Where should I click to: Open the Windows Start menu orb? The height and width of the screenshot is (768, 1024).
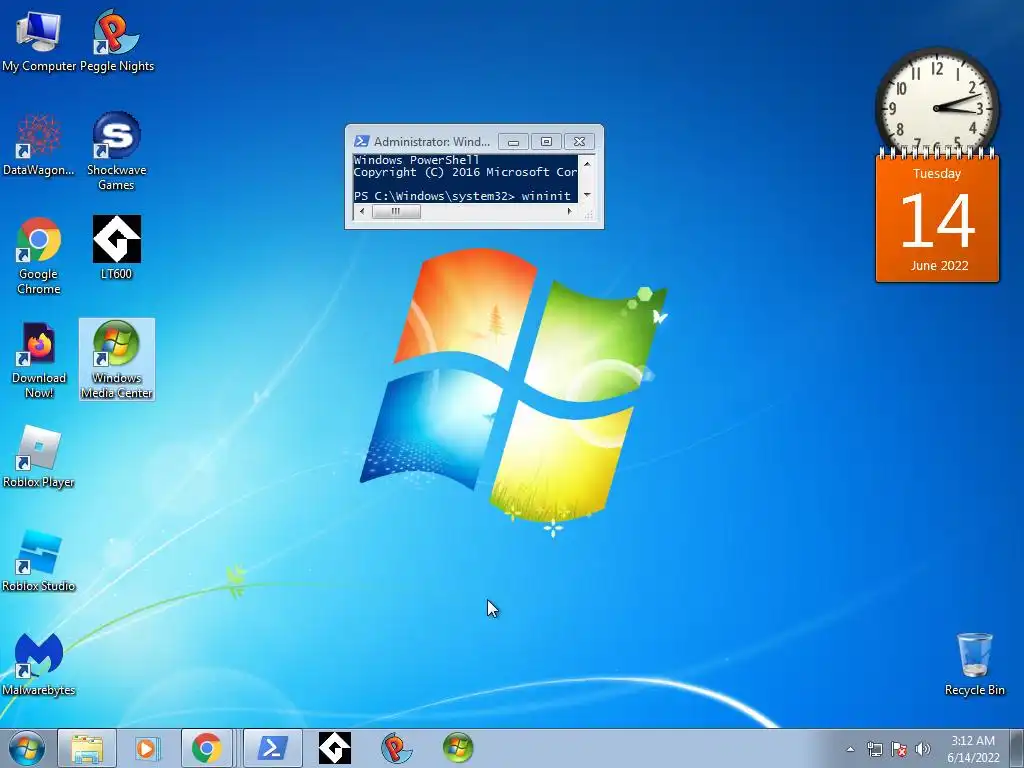point(27,748)
